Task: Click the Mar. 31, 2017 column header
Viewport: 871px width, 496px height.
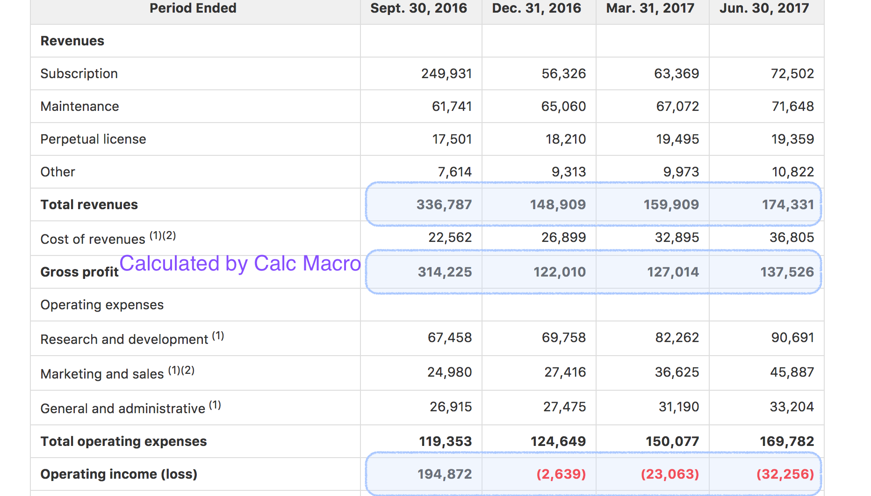Action: (x=650, y=9)
